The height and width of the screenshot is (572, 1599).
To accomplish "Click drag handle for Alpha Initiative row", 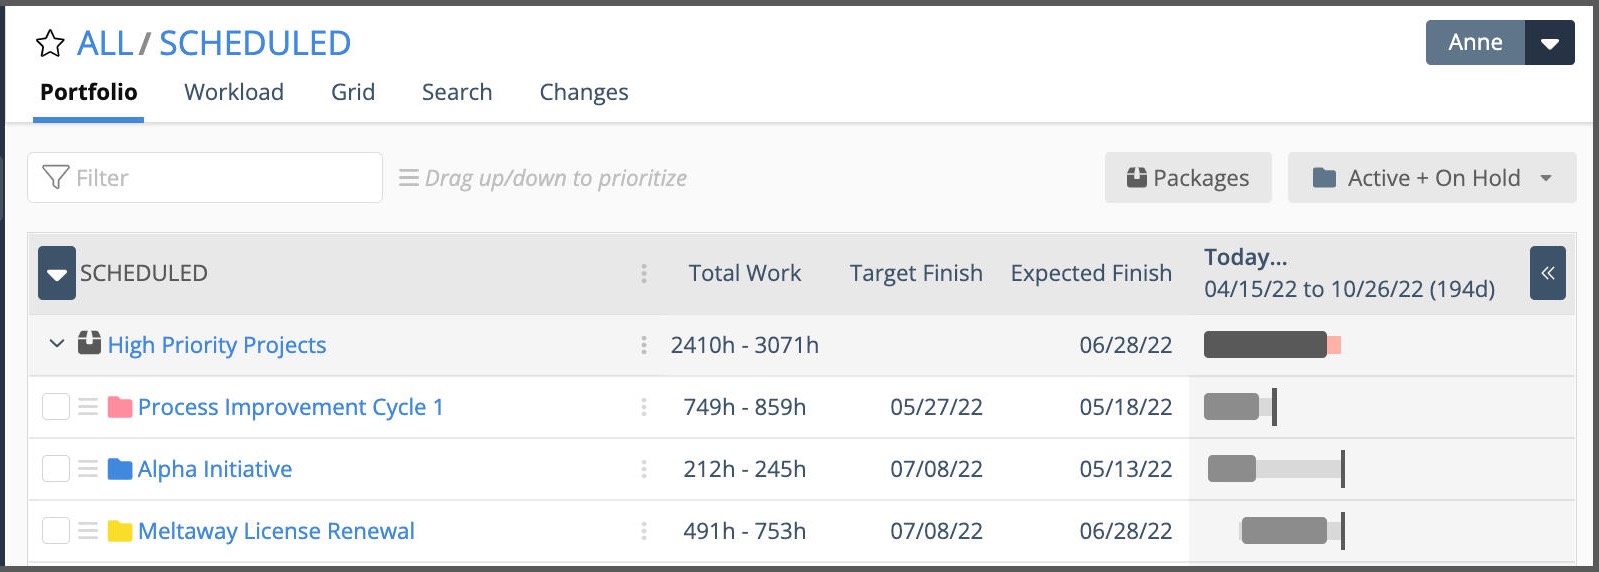I will pyautogui.click(x=88, y=469).
